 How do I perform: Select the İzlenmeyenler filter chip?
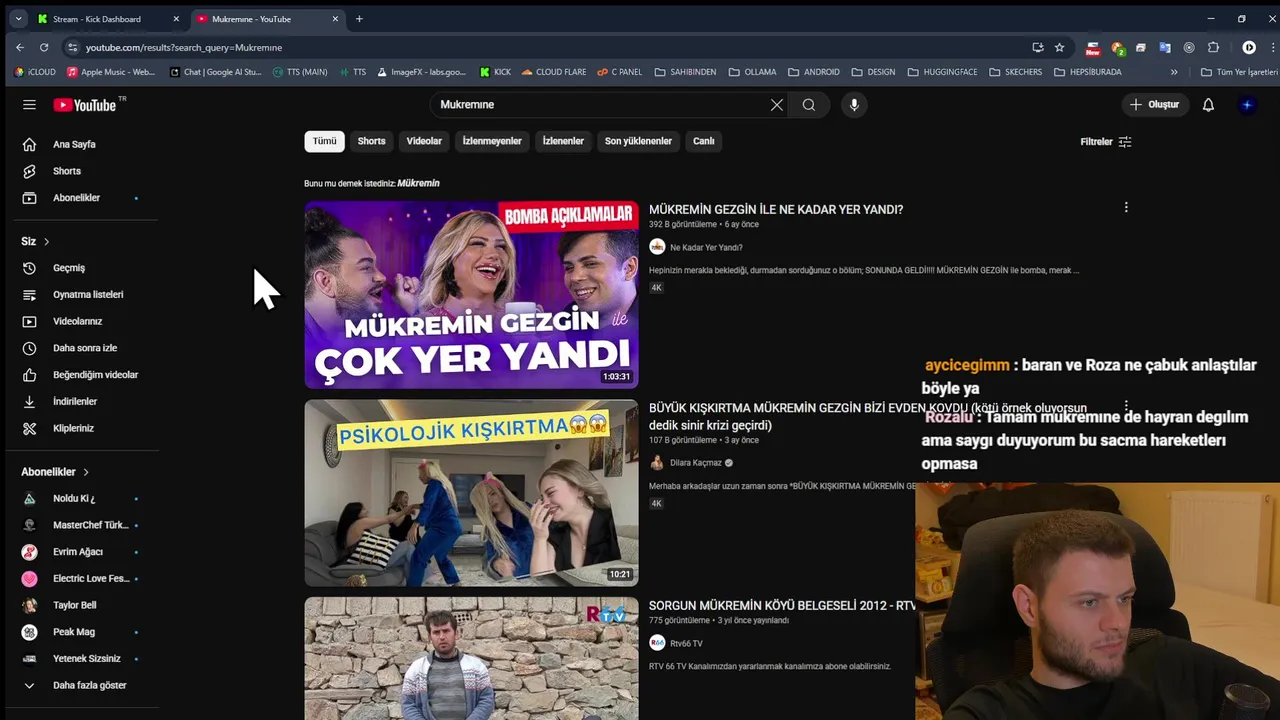pos(492,141)
